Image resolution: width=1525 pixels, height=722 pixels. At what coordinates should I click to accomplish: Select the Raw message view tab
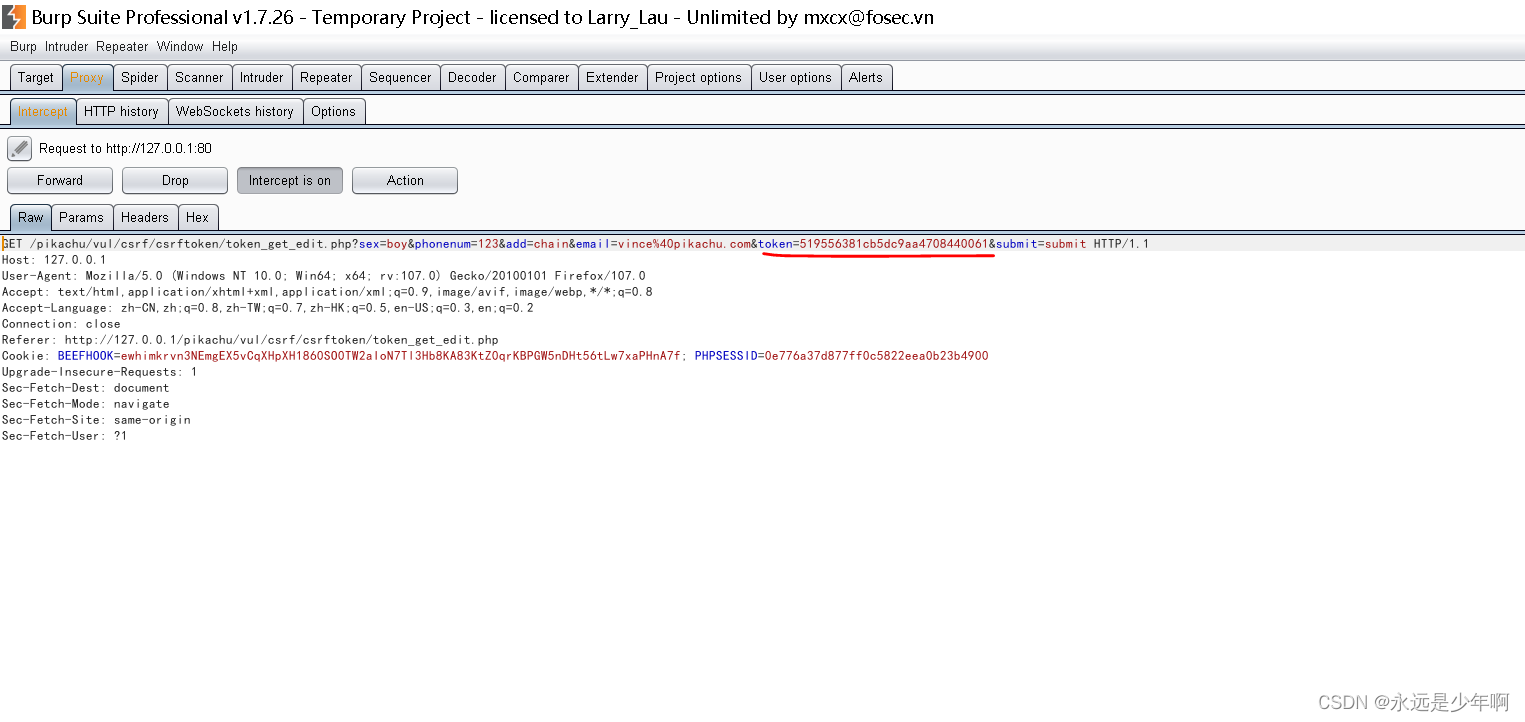click(31, 217)
